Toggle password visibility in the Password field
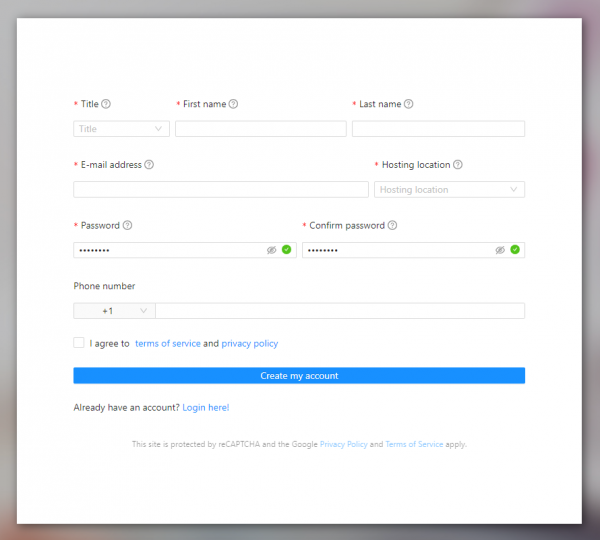This screenshot has height=540, width=600. (x=271, y=250)
